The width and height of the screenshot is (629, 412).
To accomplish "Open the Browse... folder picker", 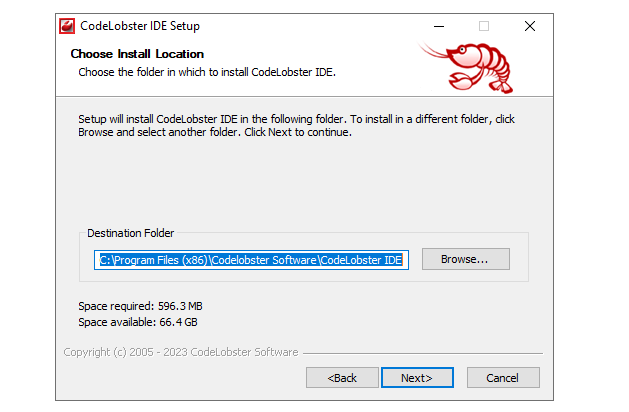I will coord(465,259).
